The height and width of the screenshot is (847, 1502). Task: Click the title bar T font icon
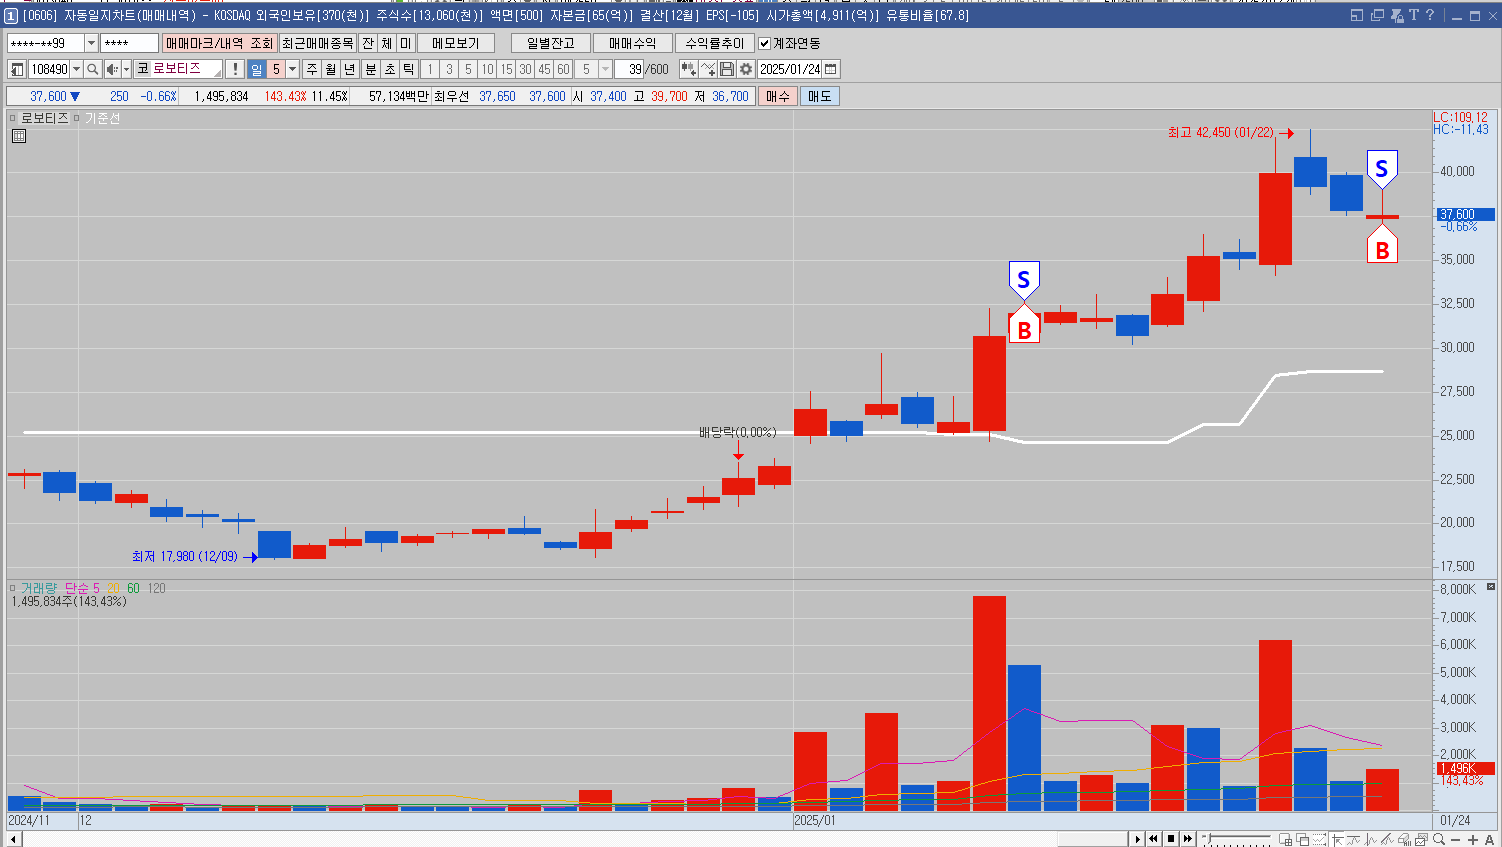(1413, 15)
